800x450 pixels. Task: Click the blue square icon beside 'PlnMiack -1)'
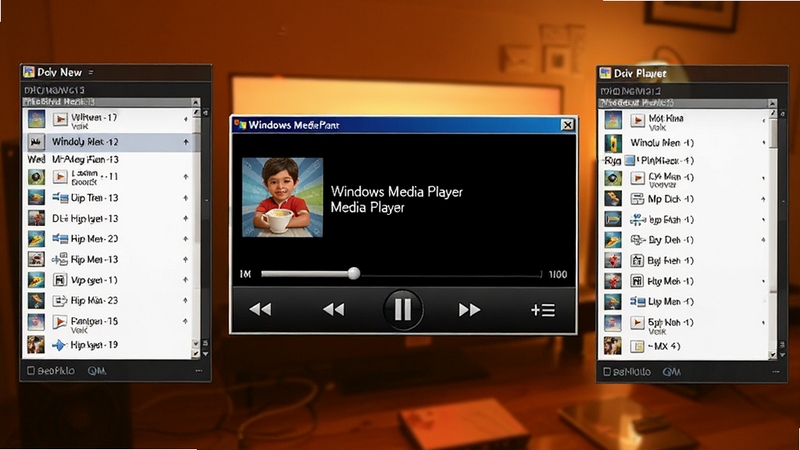[x=630, y=161]
